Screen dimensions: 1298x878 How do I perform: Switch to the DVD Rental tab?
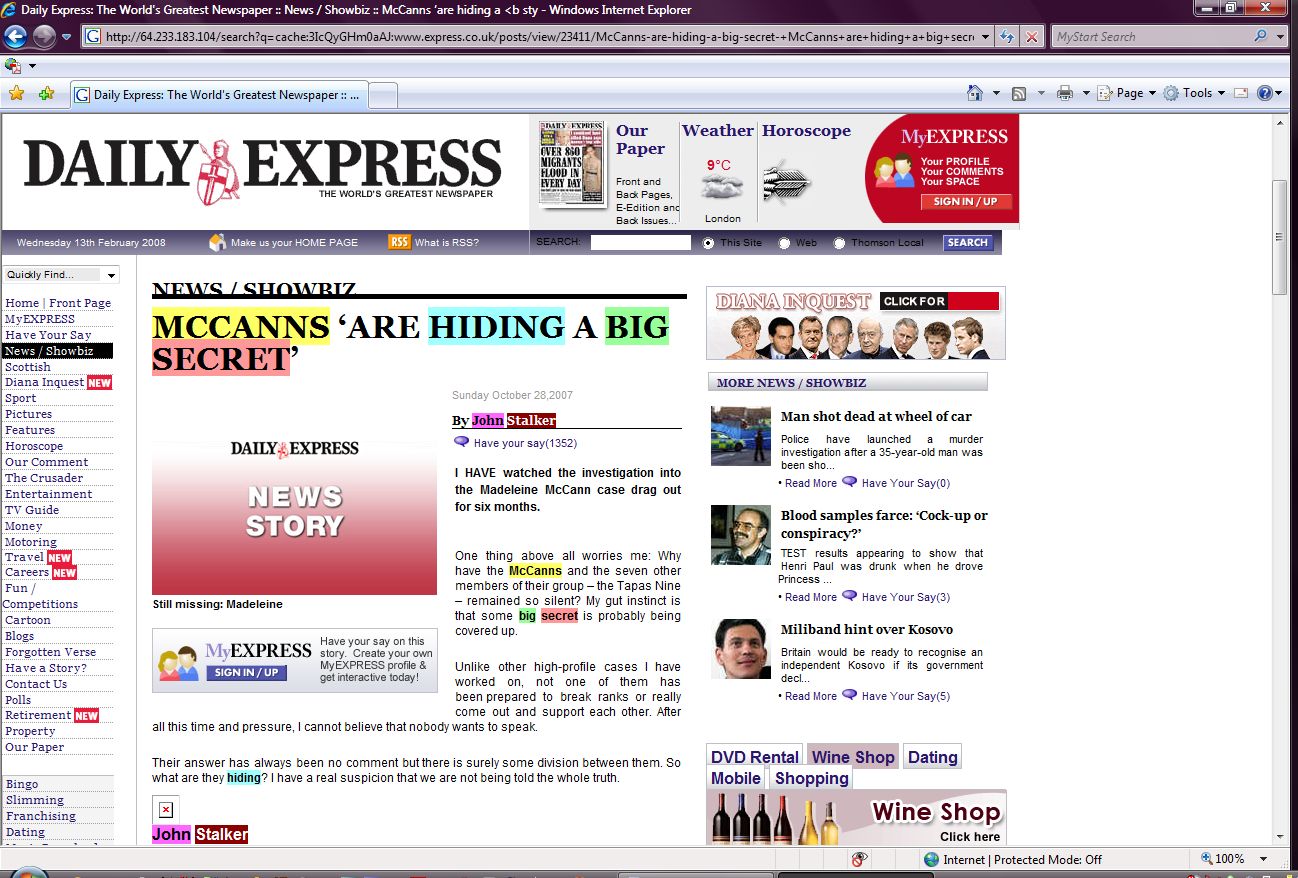click(754, 757)
